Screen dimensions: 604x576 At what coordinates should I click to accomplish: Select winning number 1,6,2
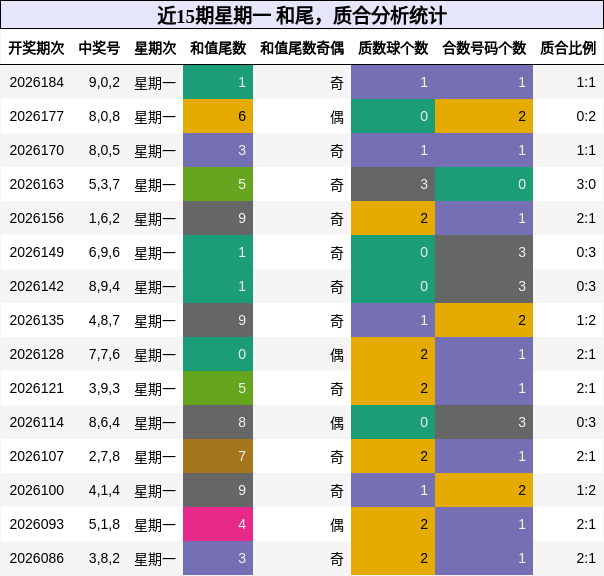[104, 218]
